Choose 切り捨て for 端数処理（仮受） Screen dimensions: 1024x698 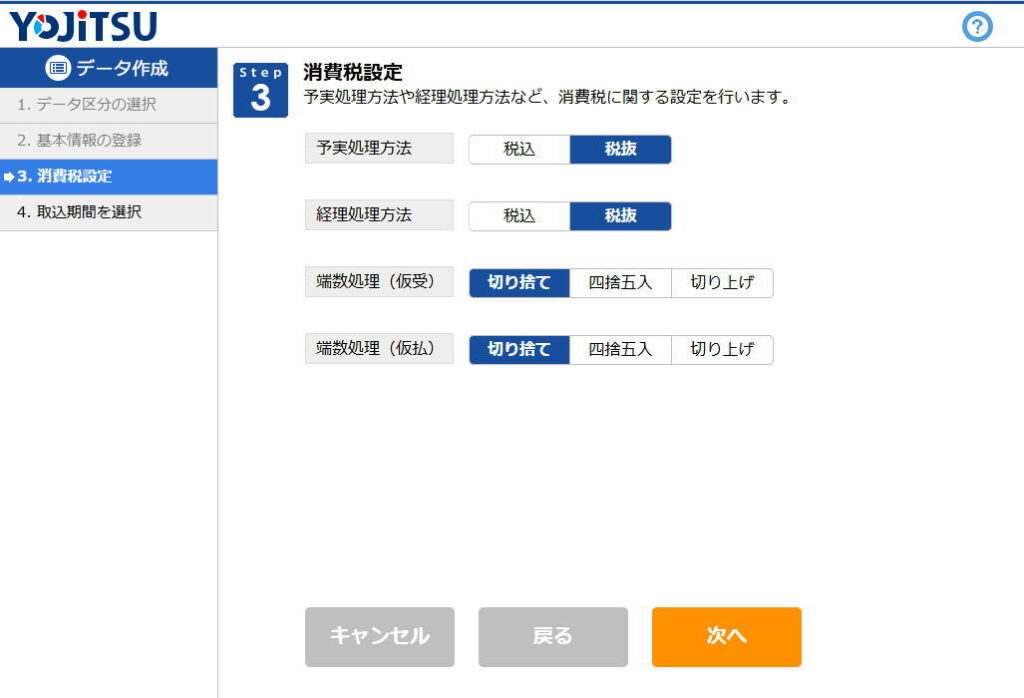point(519,283)
